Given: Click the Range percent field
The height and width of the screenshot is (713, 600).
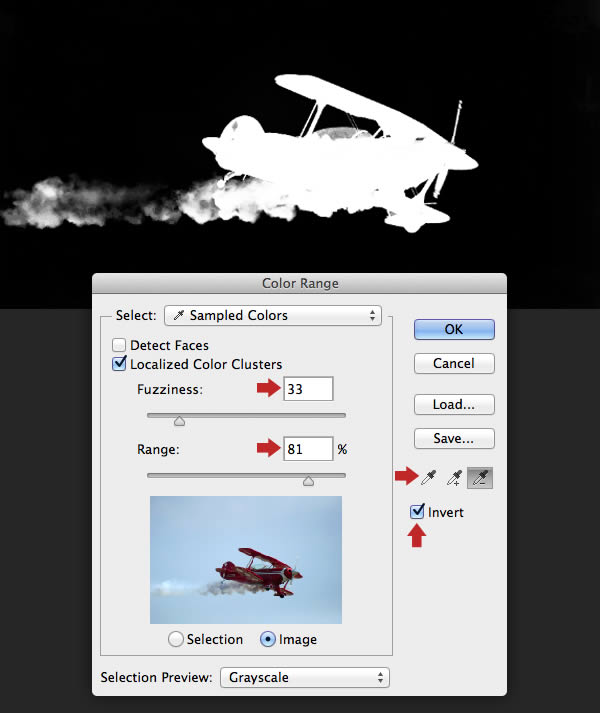Looking at the screenshot, I should pyautogui.click(x=308, y=449).
